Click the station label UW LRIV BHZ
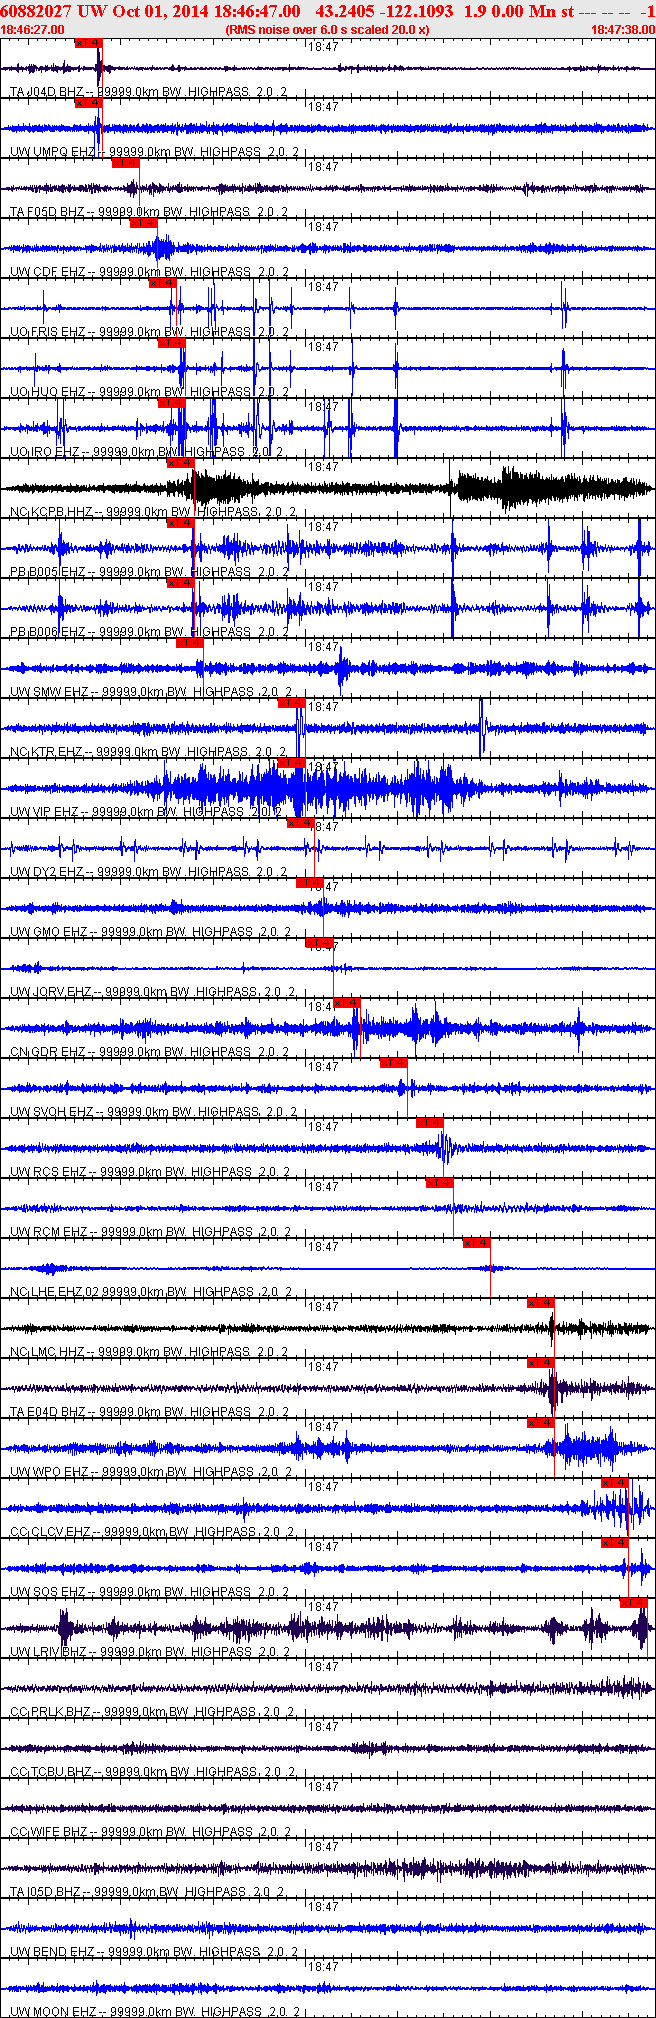Screen dimensions: 656x2018 pyautogui.click(x=48, y=1652)
